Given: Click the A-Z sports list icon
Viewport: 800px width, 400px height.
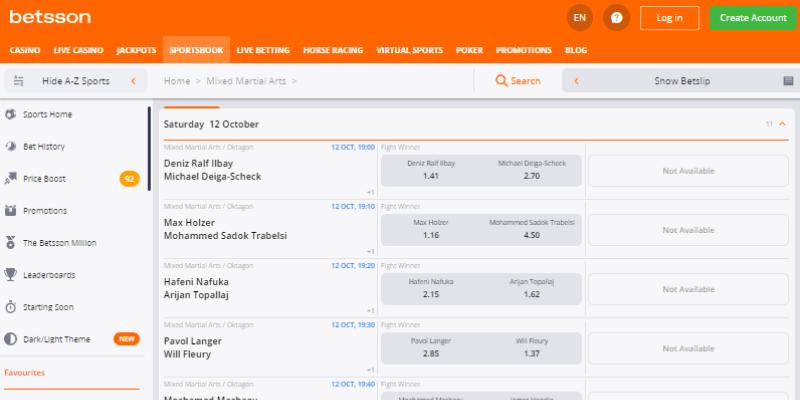Looking at the screenshot, I should (x=19, y=81).
